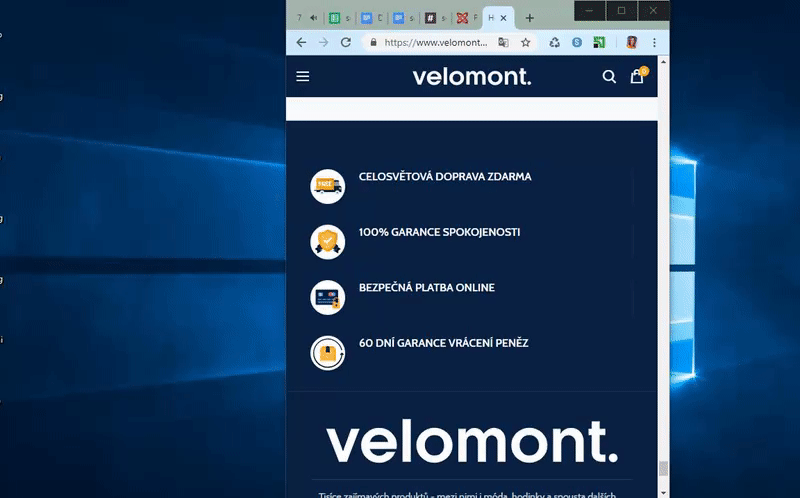Image resolution: width=800 pixels, height=498 pixels.
Task: Go back with the browser back arrow
Action: coord(301,42)
